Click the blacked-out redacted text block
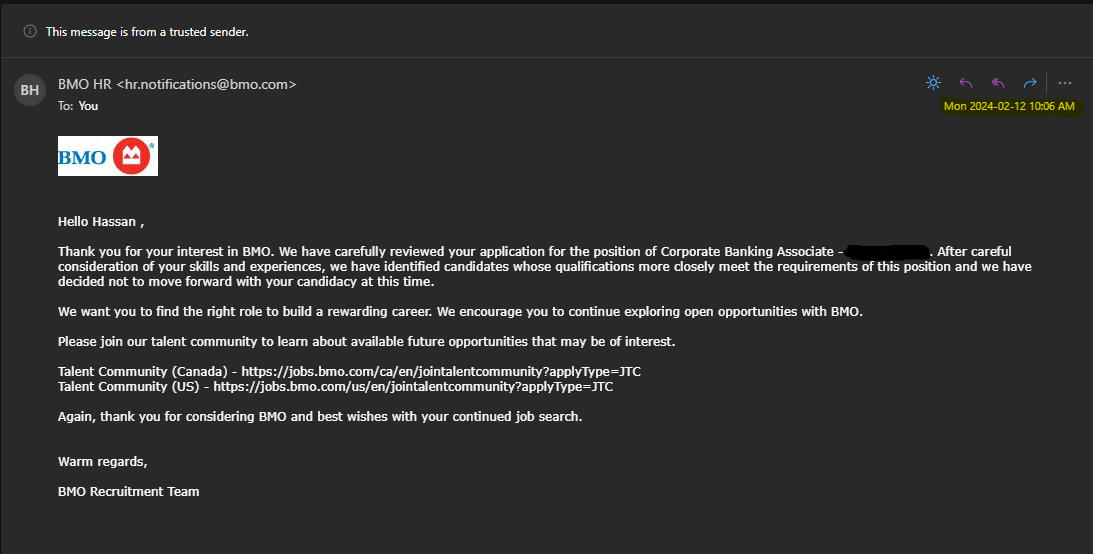 888,251
